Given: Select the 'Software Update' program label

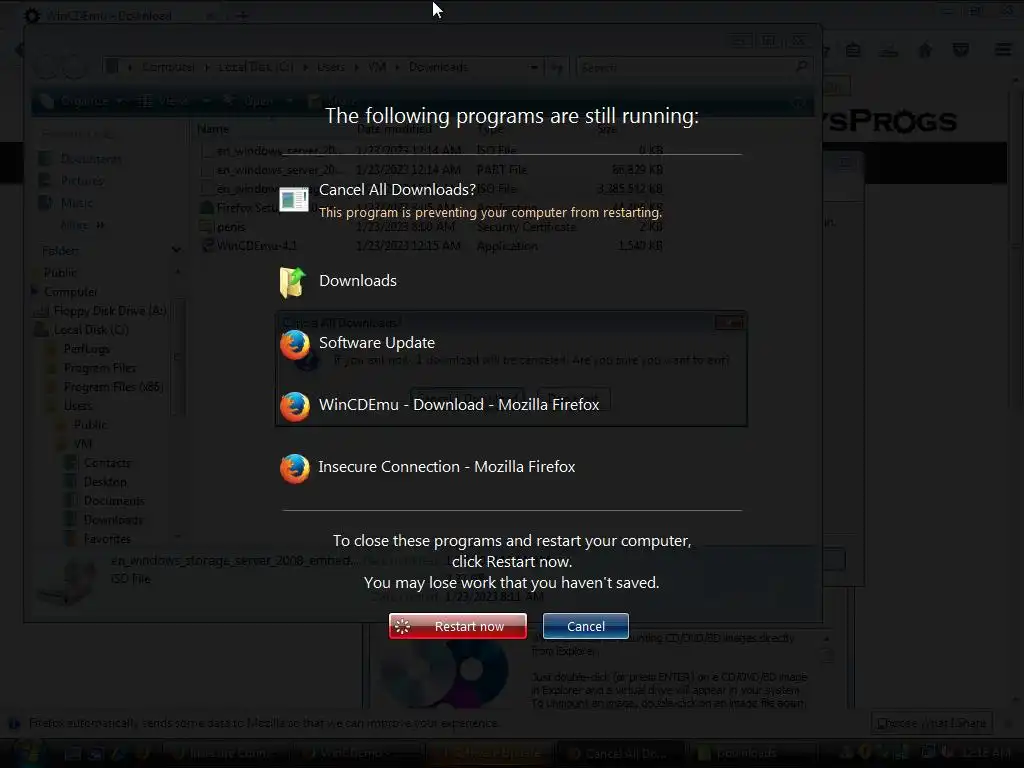Looking at the screenshot, I should click(377, 343).
